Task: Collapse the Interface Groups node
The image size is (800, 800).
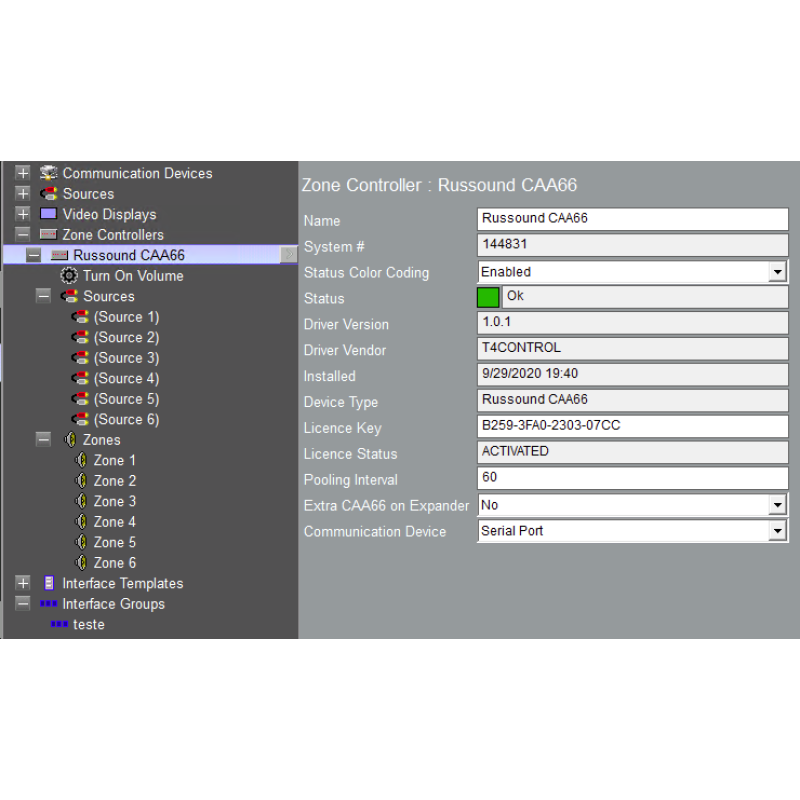Action: pyautogui.click(x=22, y=604)
